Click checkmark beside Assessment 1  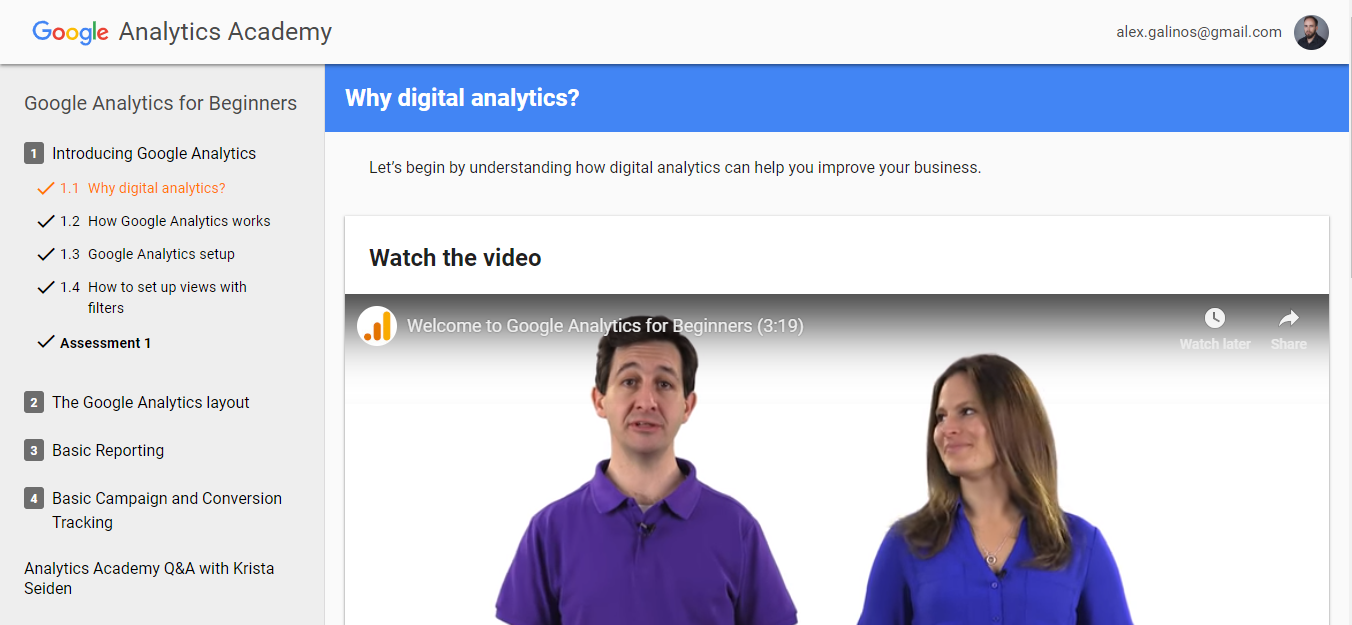coord(45,342)
